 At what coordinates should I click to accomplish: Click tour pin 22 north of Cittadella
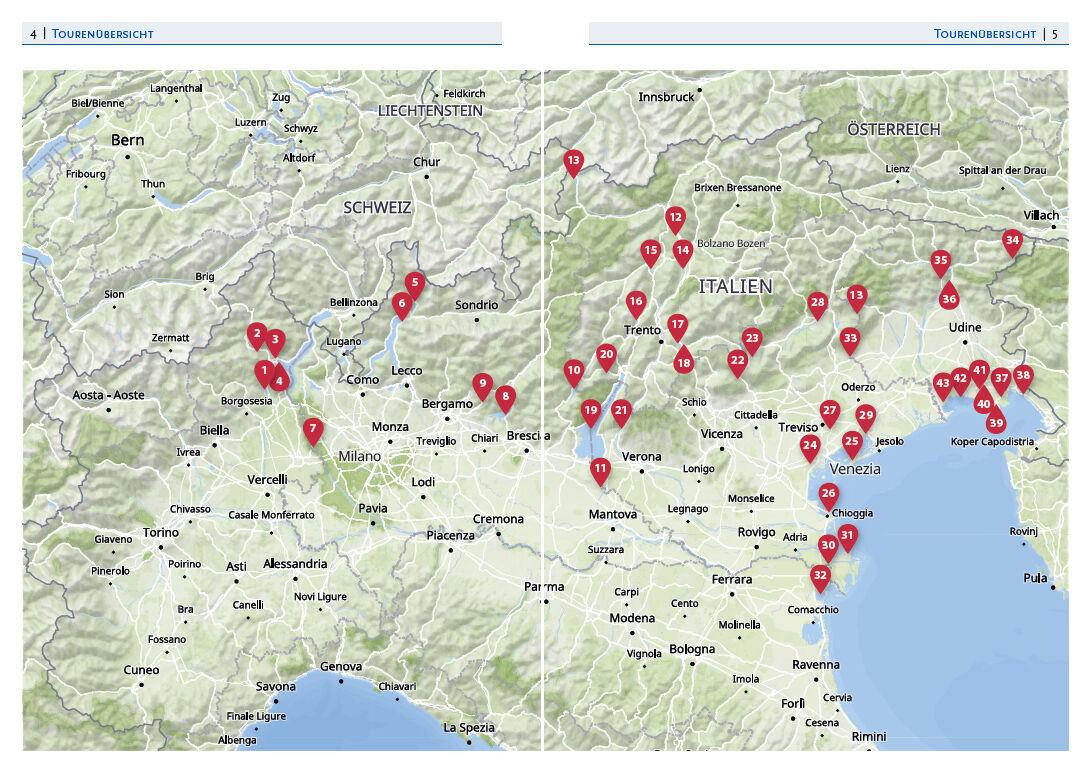[738, 361]
